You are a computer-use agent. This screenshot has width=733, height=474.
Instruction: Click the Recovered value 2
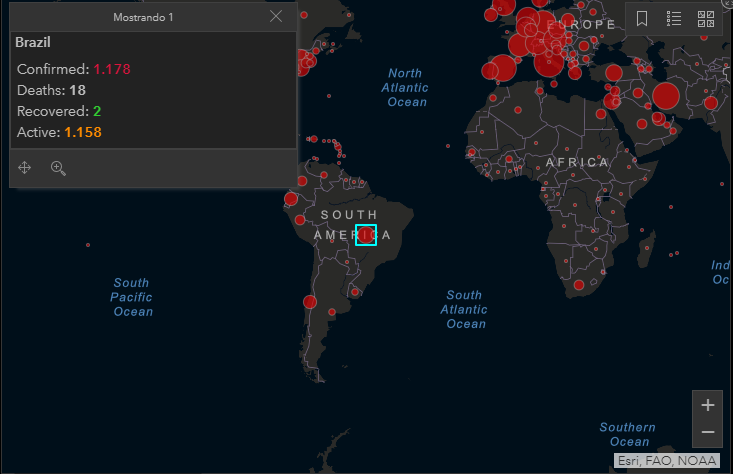click(97, 111)
